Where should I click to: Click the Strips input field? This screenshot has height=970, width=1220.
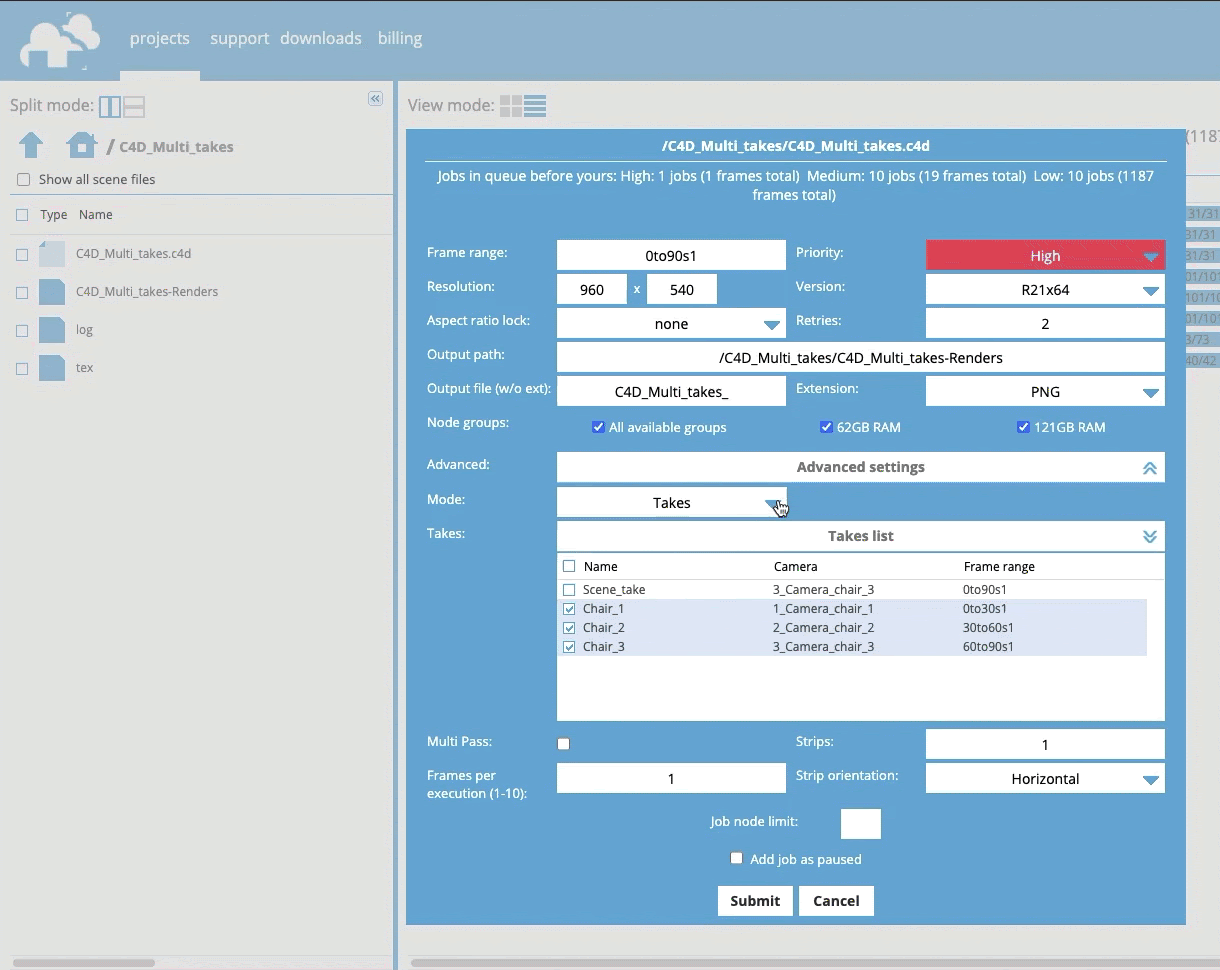(1045, 744)
